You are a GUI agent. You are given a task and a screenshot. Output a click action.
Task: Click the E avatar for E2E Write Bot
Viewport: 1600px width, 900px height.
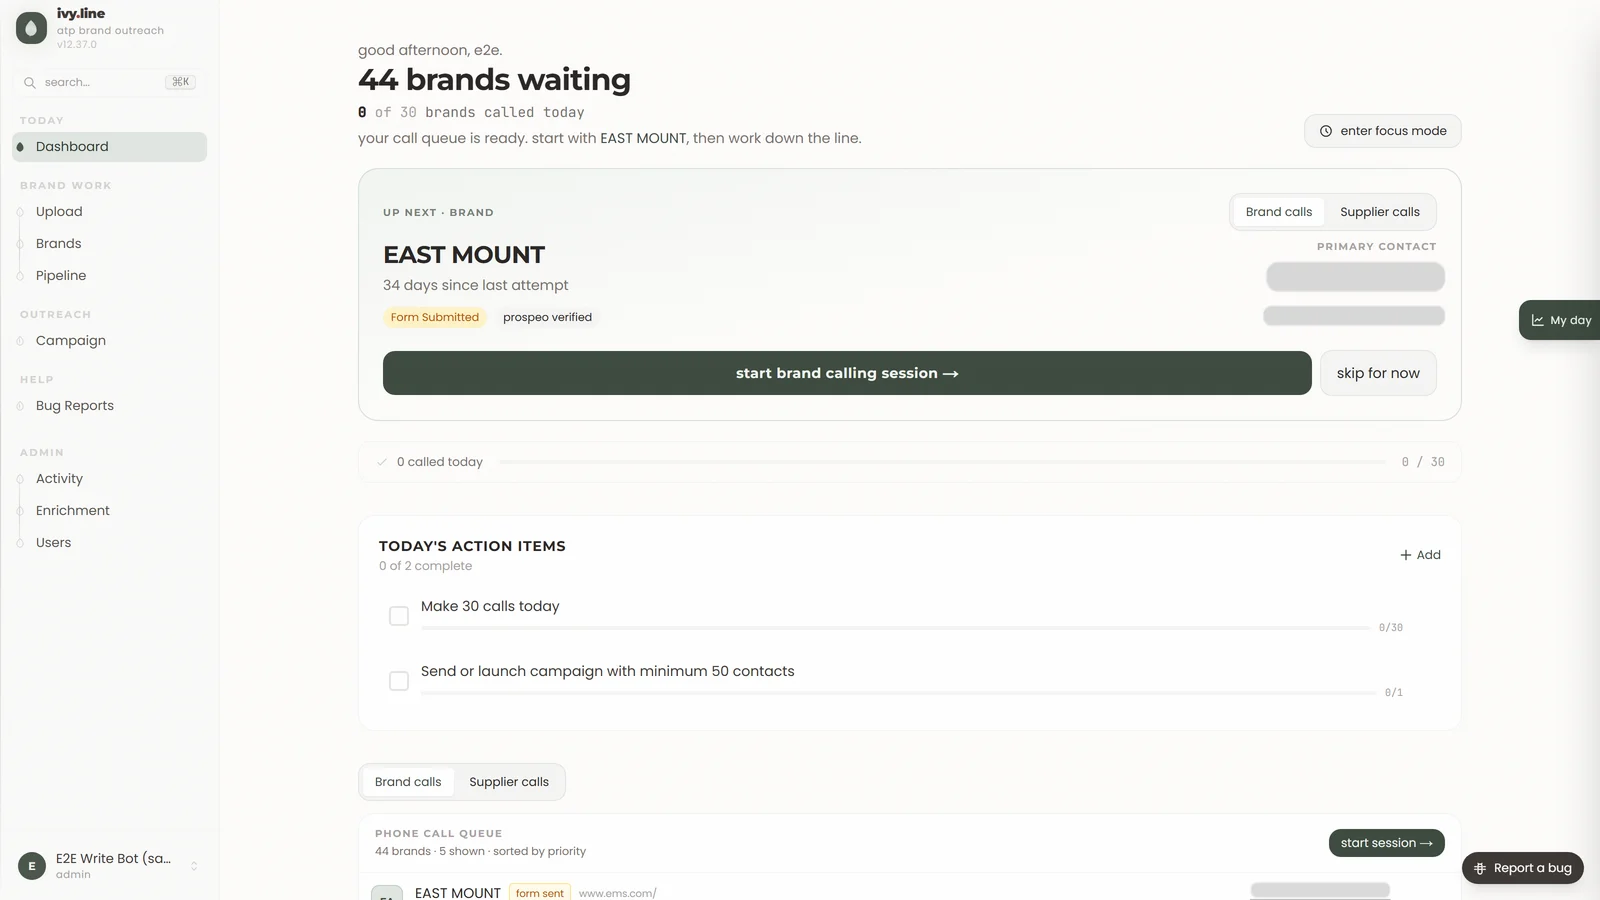tap(32, 866)
